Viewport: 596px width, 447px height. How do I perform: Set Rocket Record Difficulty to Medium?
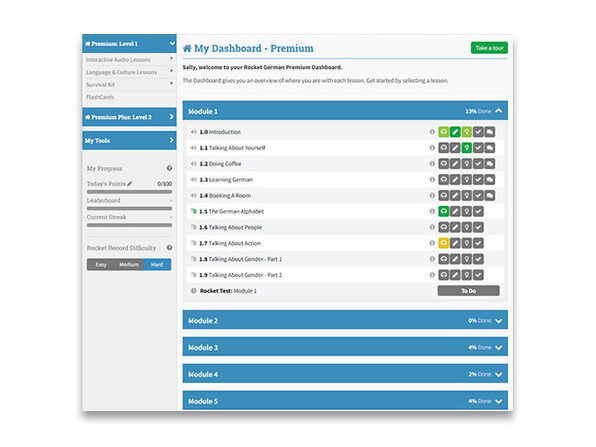(129, 265)
